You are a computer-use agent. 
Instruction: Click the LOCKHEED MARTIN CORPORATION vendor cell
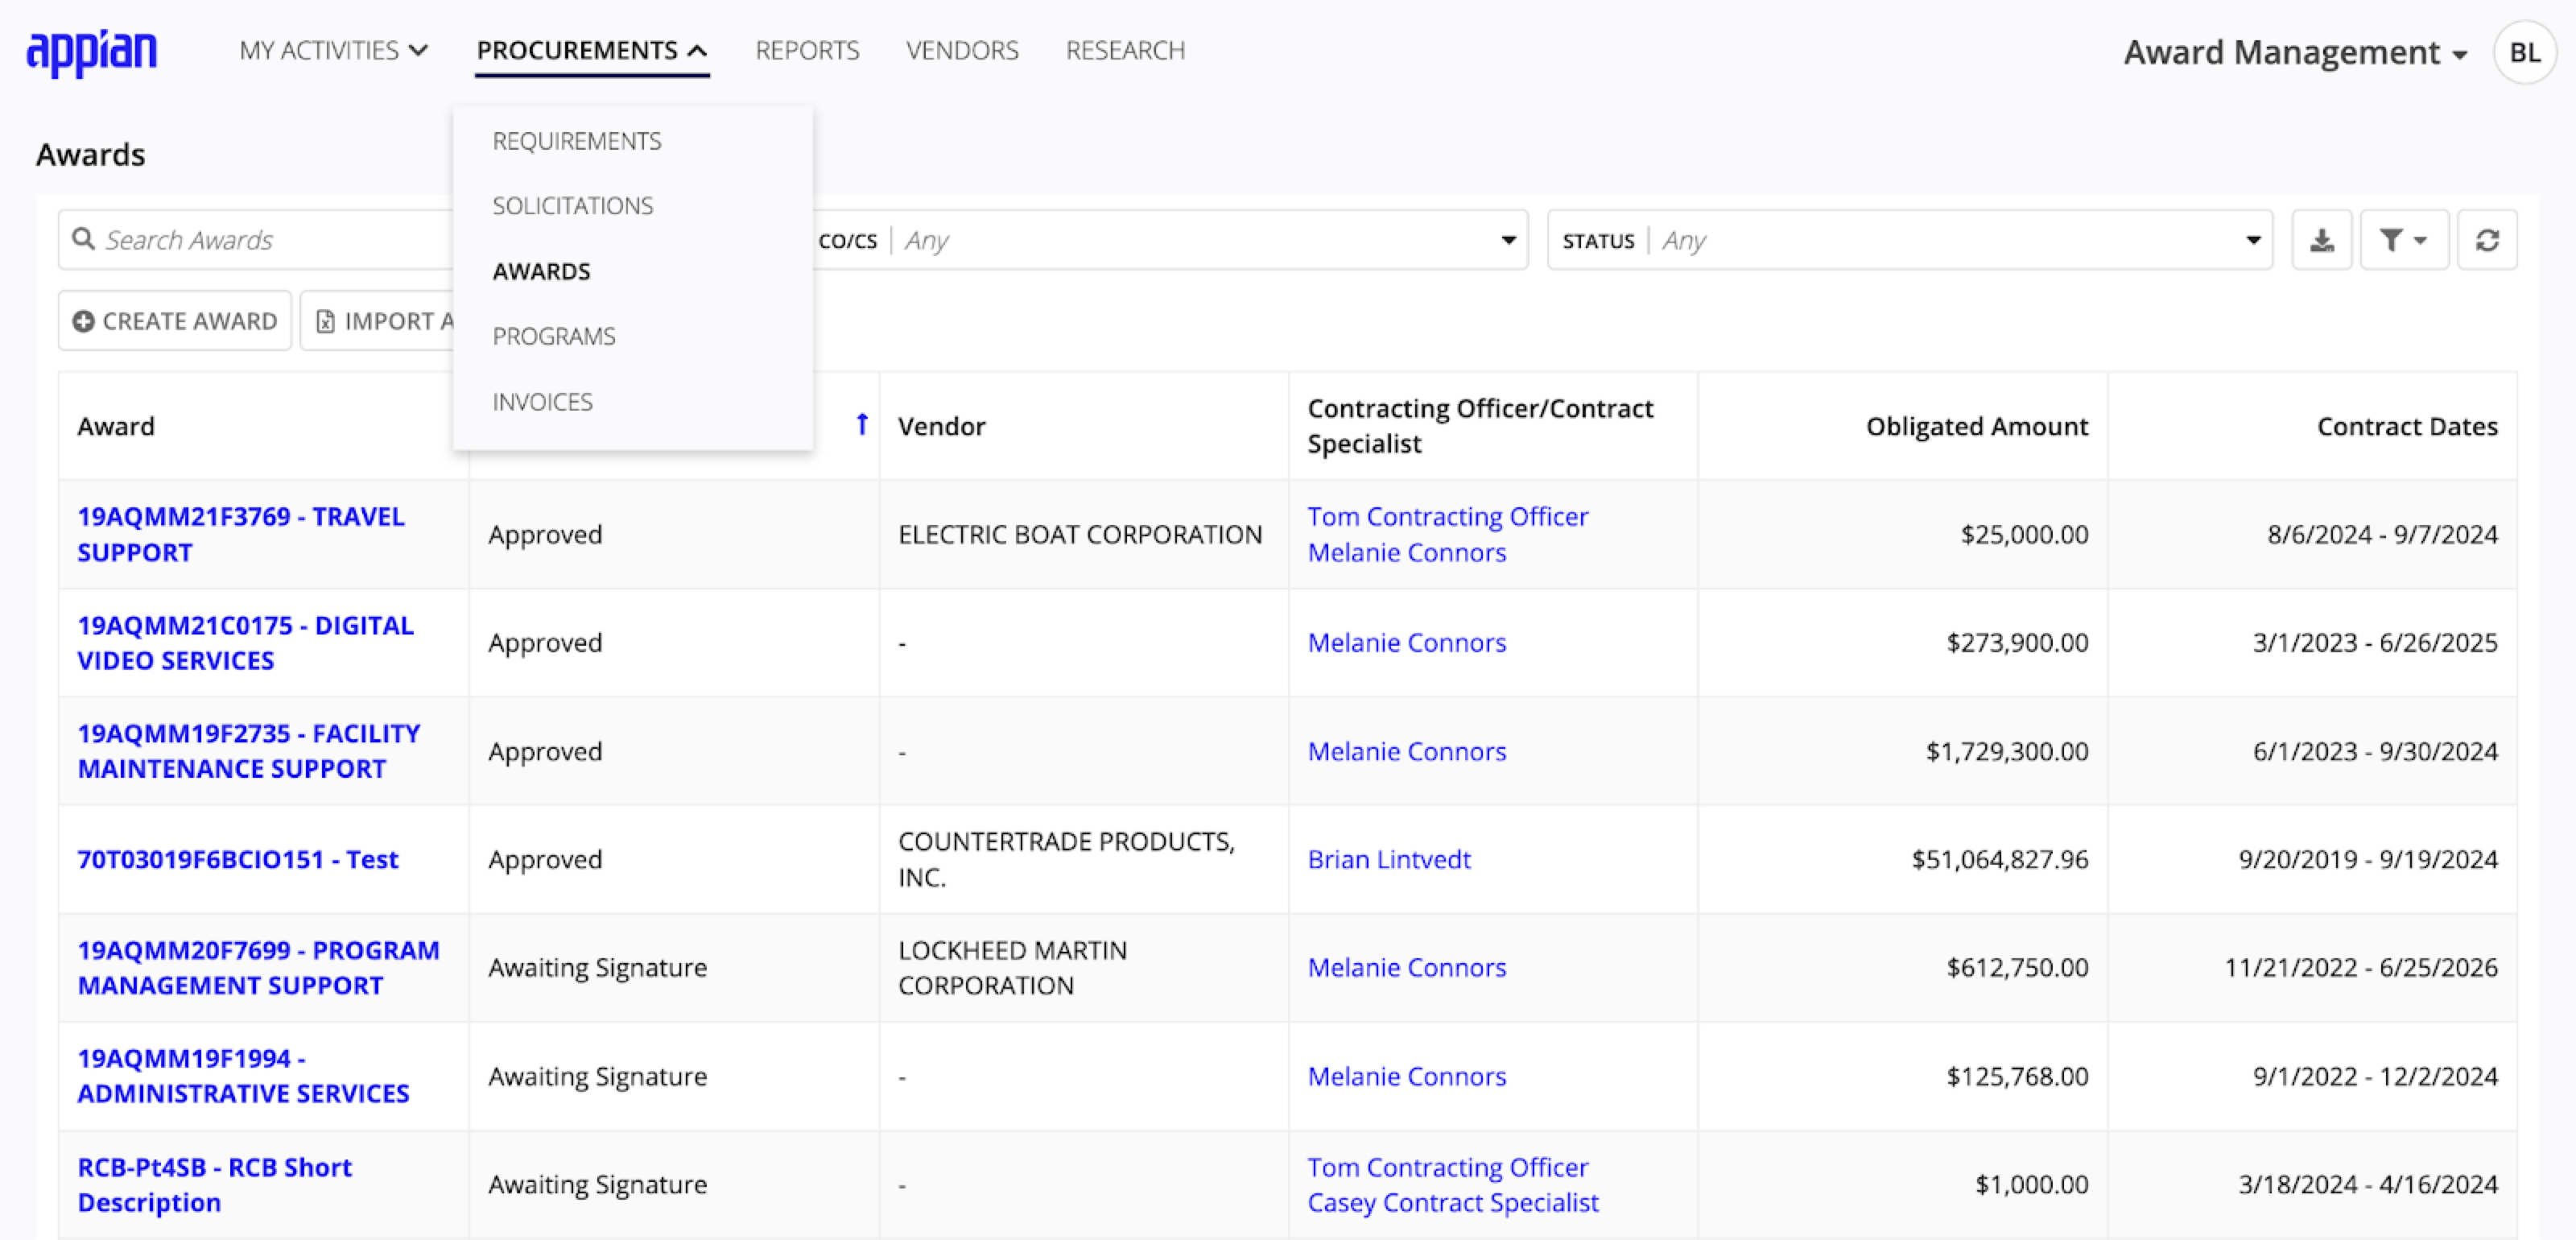(x=1012, y=968)
